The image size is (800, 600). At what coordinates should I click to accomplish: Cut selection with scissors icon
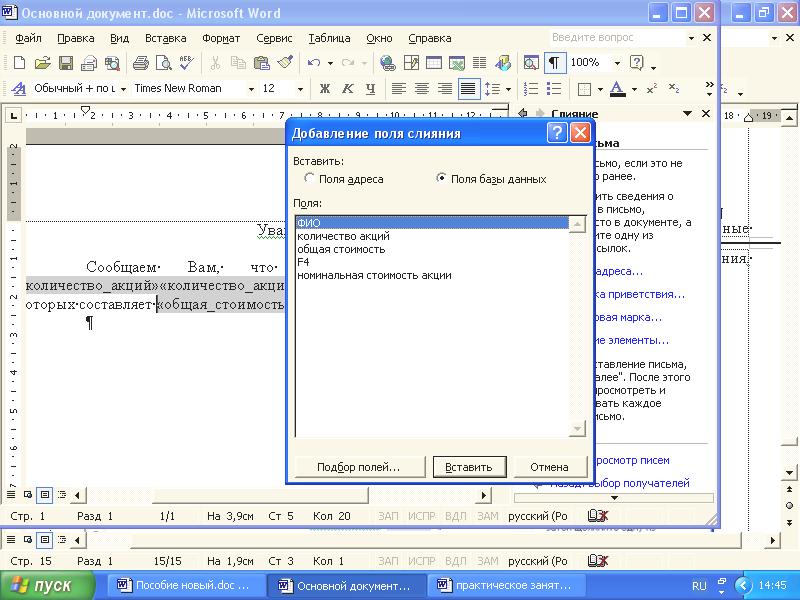coord(215,63)
